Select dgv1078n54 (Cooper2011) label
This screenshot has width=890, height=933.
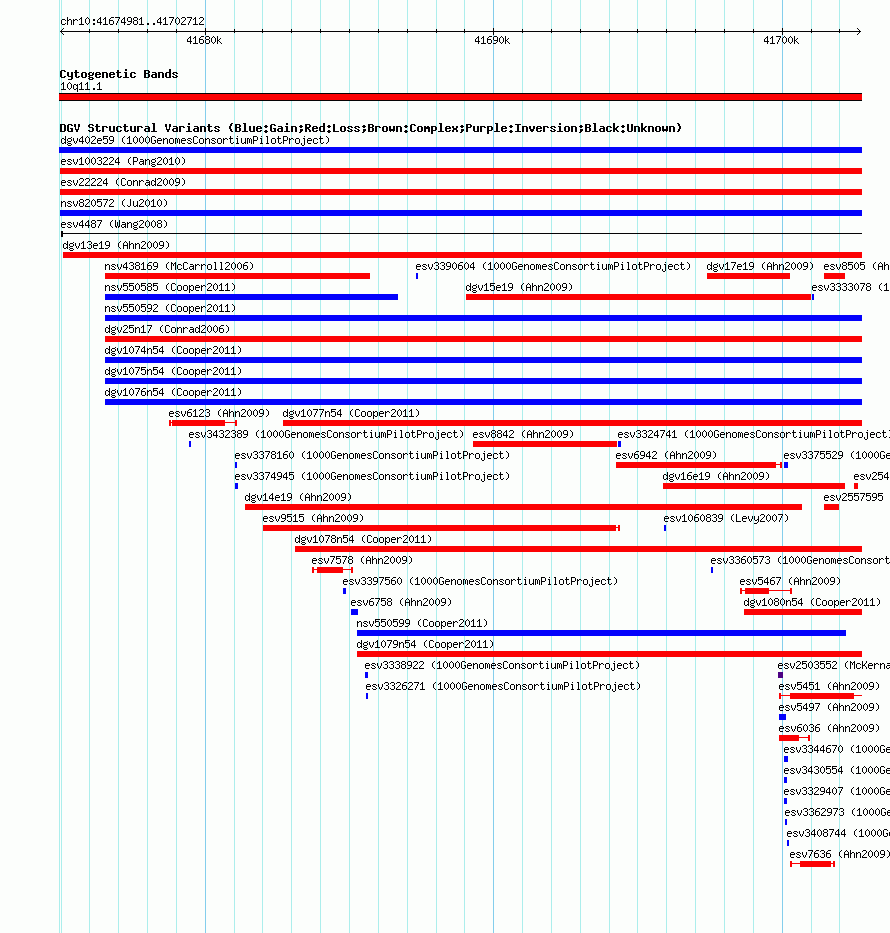click(363, 539)
